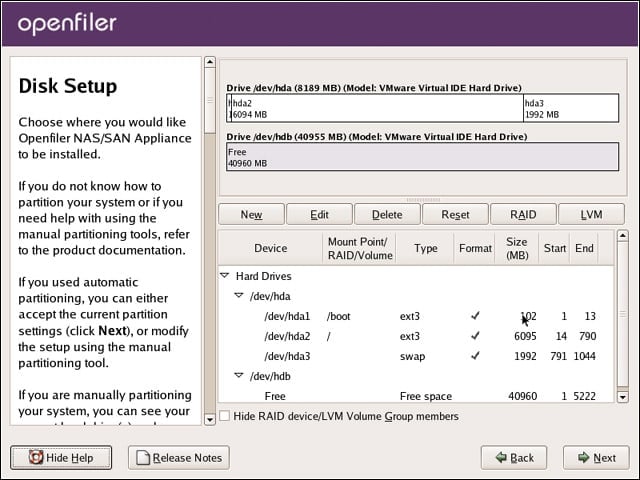
Task: Open the New partition dialog
Action: pos(251,214)
